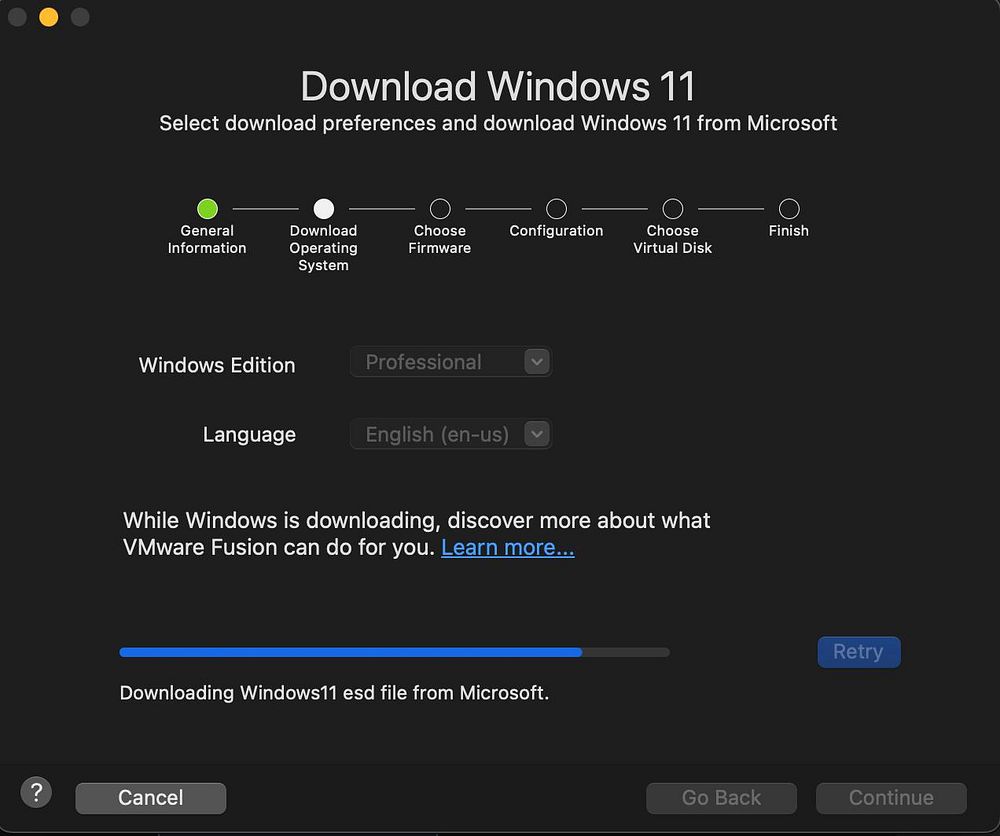This screenshot has width=1000, height=836.
Task: Click the Select download preferences subtitle
Action: [x=498, y=122]
